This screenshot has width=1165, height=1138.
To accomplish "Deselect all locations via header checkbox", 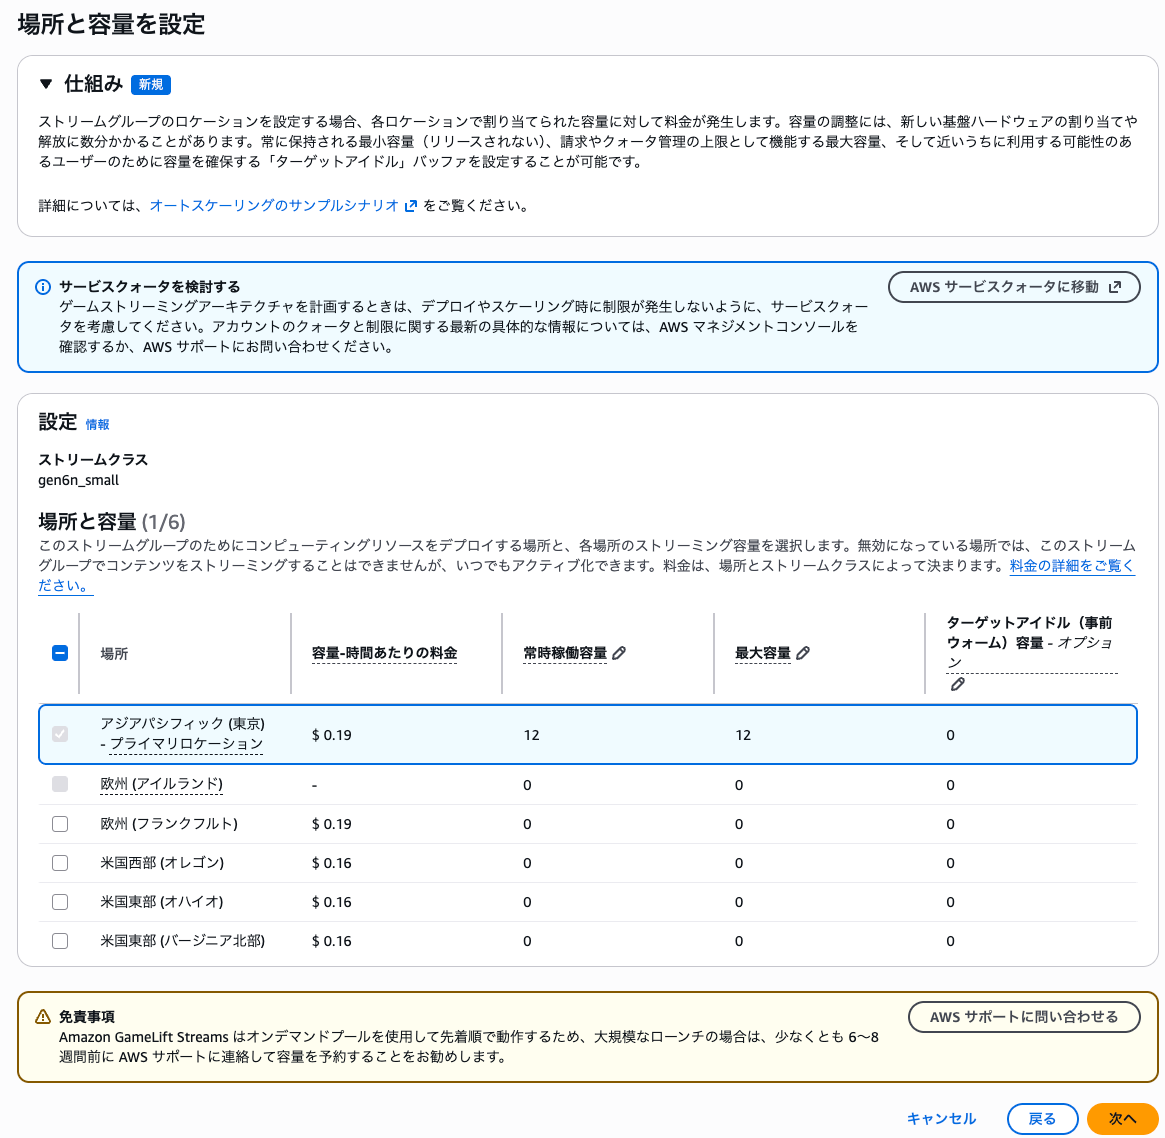I will pyautogui.click(x=59, y=652).
